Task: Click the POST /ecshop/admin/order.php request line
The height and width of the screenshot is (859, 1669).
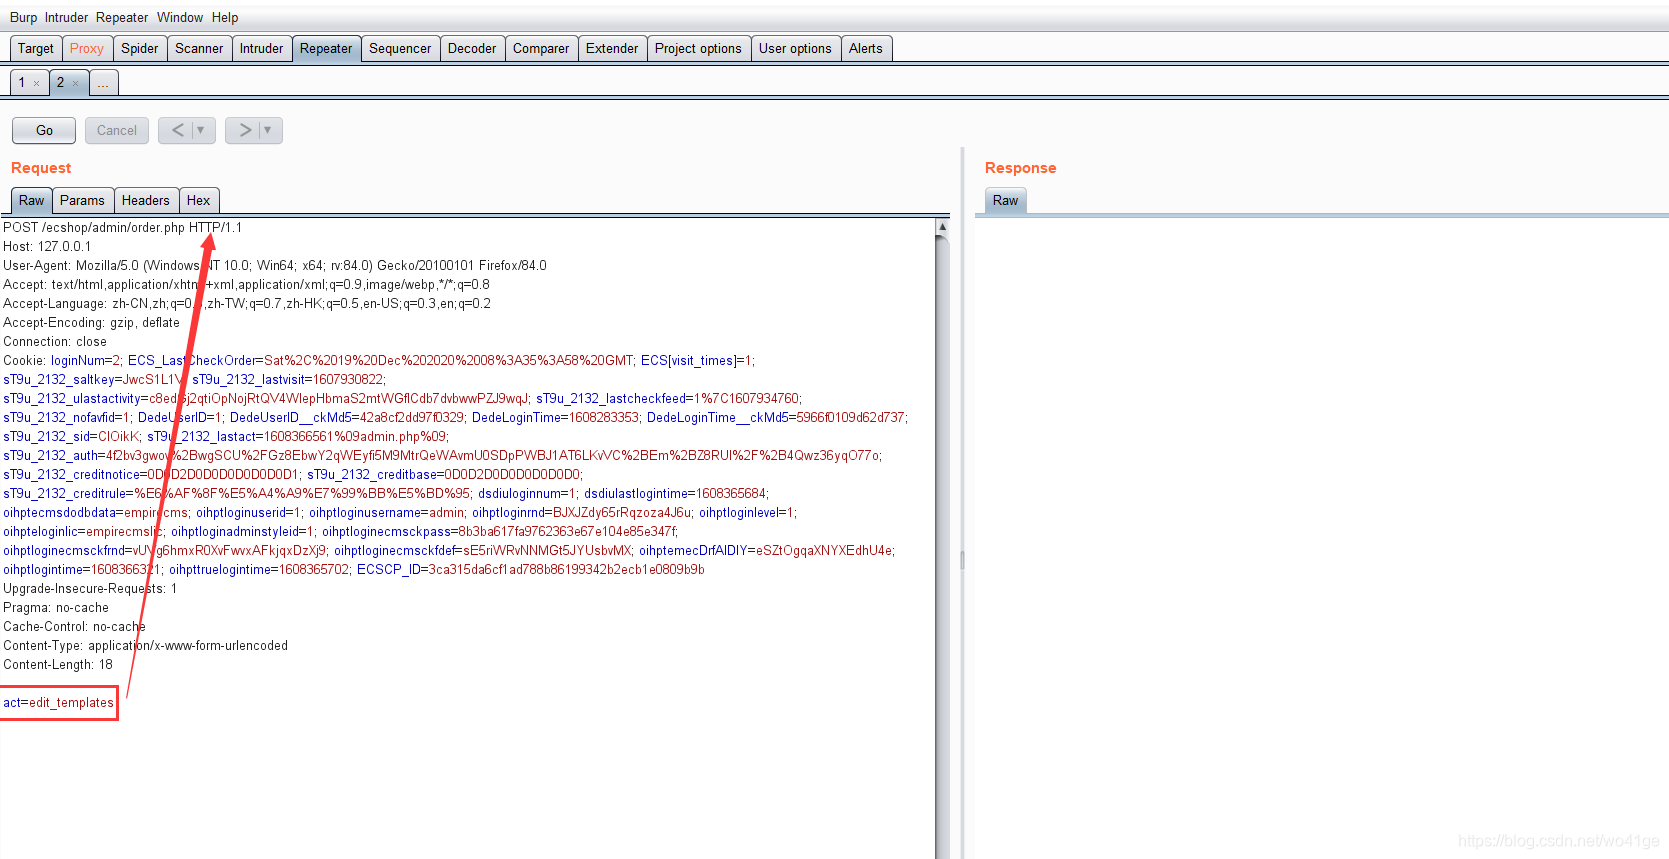Action: coord(122,227)
